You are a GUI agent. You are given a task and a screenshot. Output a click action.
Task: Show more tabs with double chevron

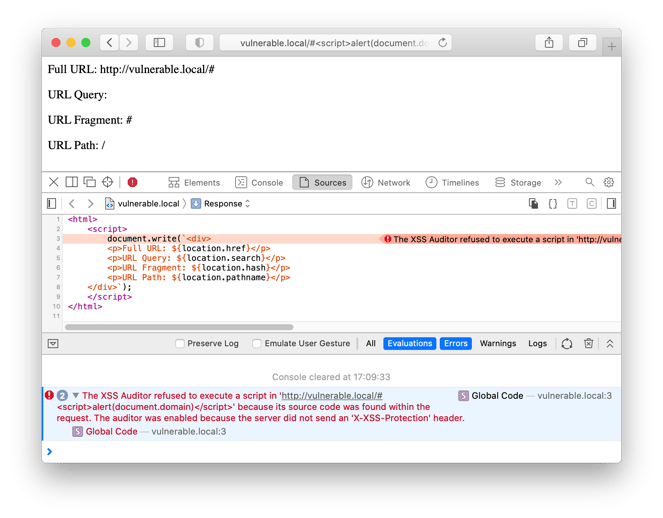click(x=558, y=182)
